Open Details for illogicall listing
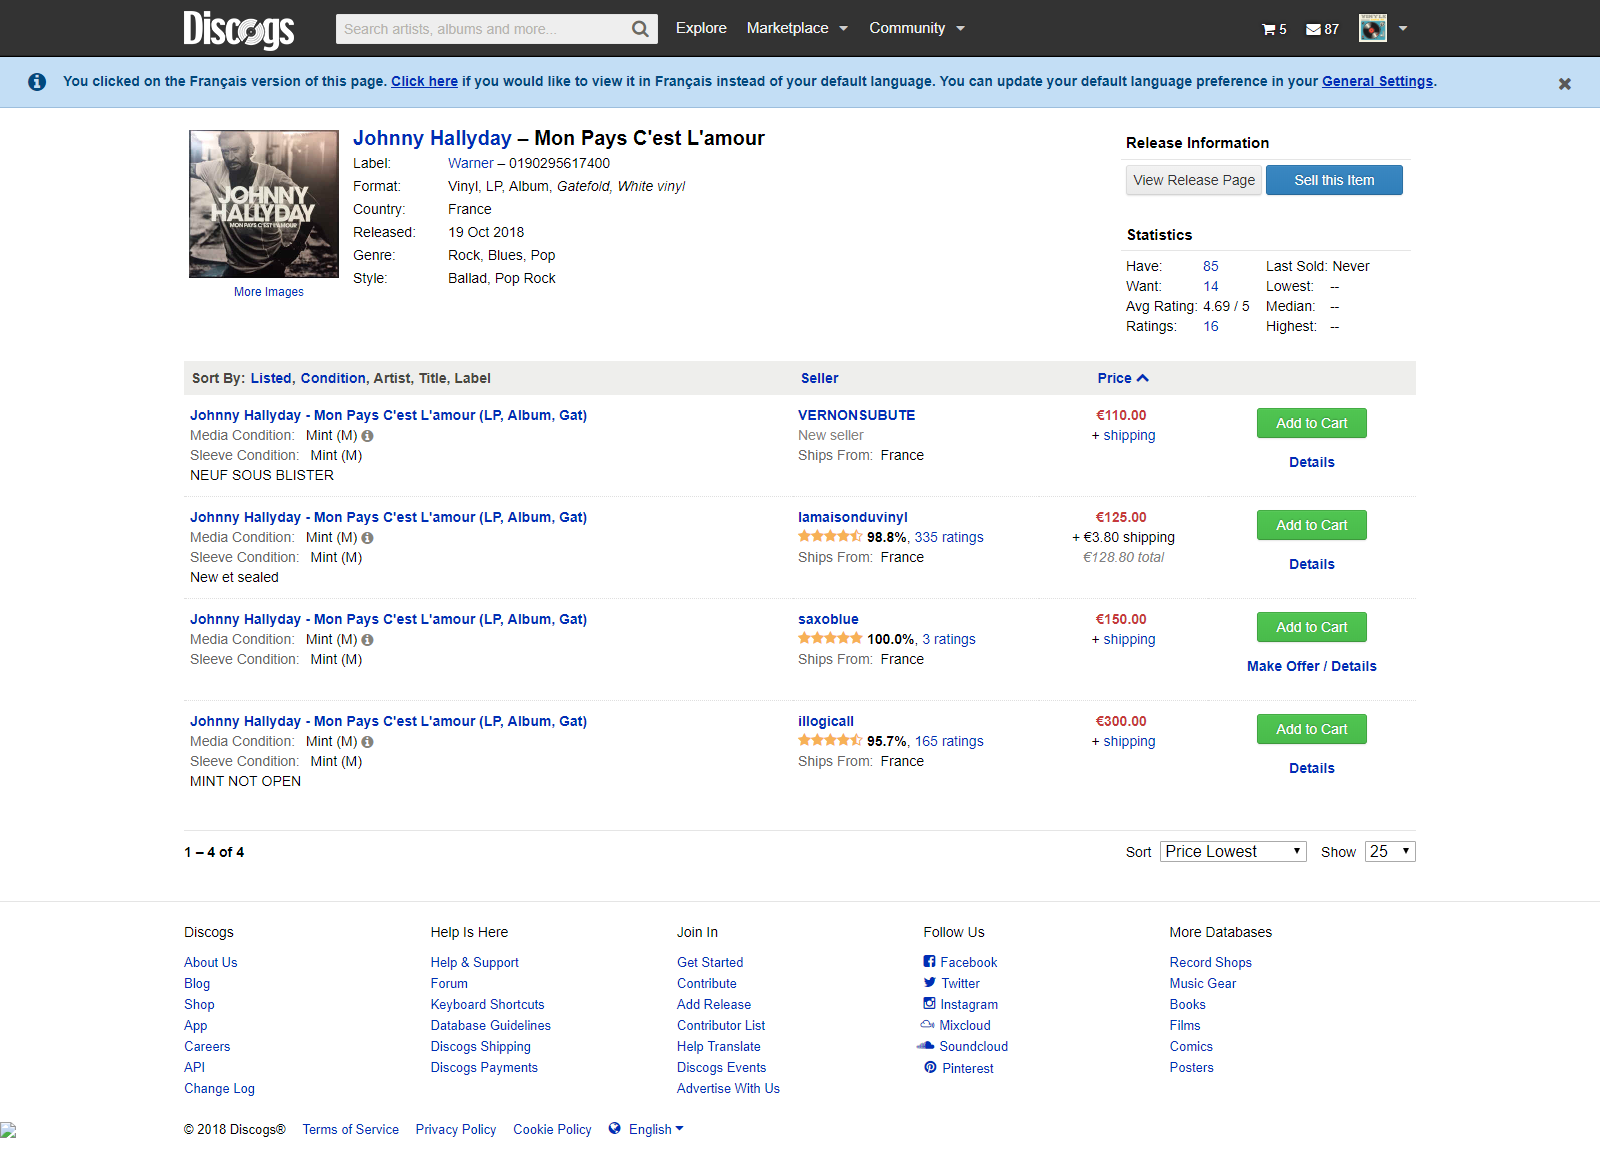Image resolution: width=1600 pixels, height=1165 pixels. (x=1311, y=768)
